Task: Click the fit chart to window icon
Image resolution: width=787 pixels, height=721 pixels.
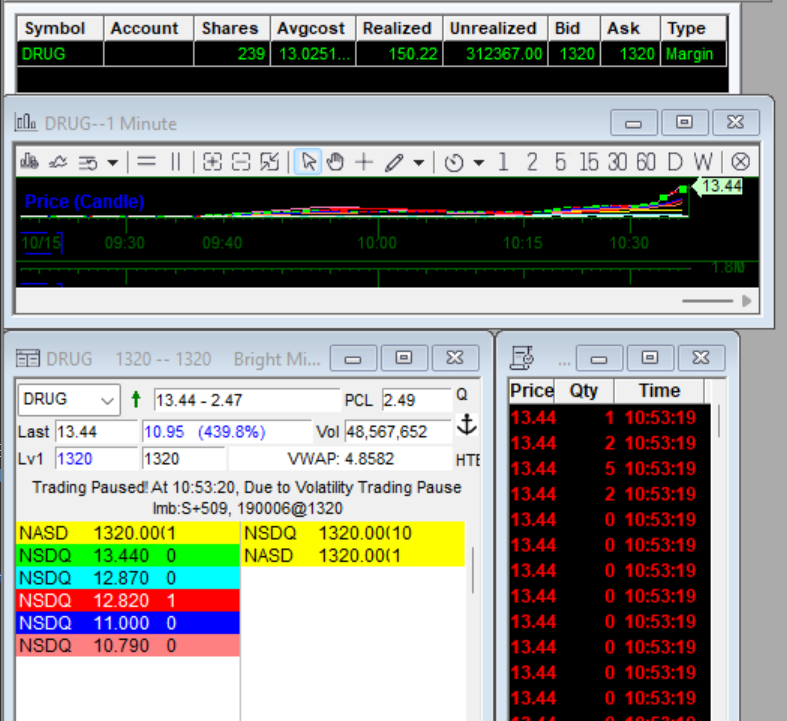Action: [270, 162]
